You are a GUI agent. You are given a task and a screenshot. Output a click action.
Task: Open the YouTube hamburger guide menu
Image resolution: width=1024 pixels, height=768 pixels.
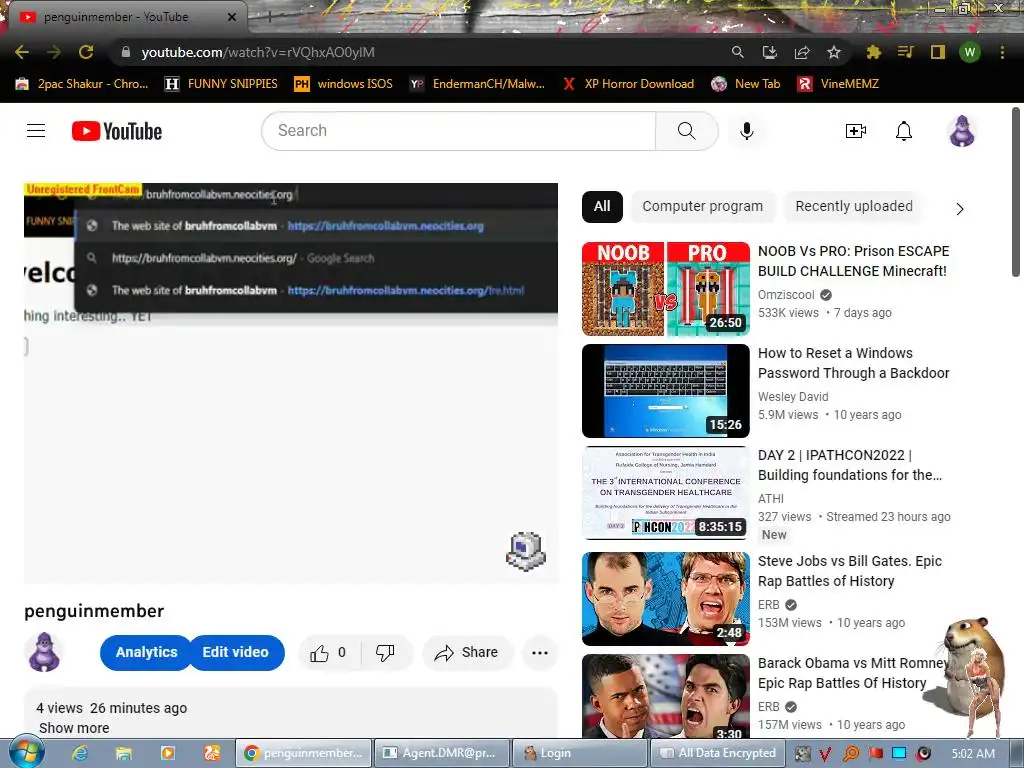36,131
